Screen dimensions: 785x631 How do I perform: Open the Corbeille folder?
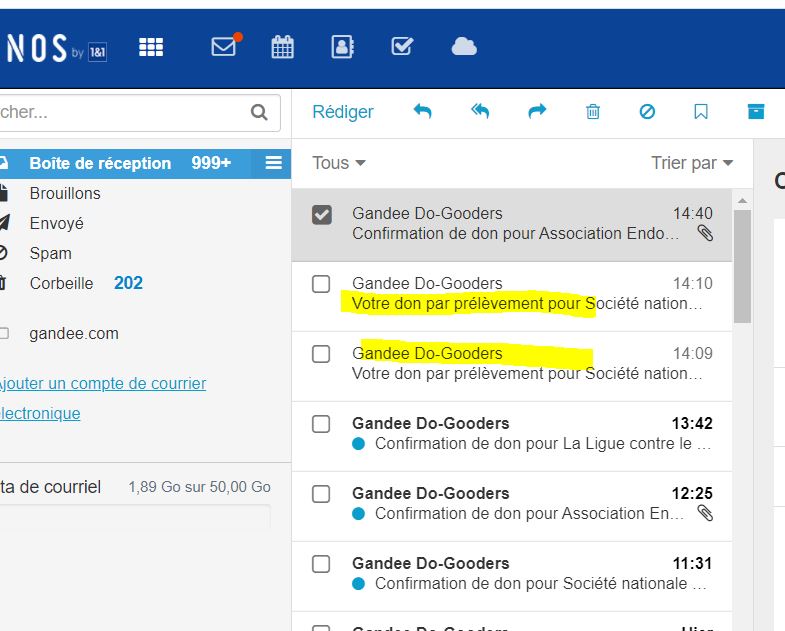61,283
